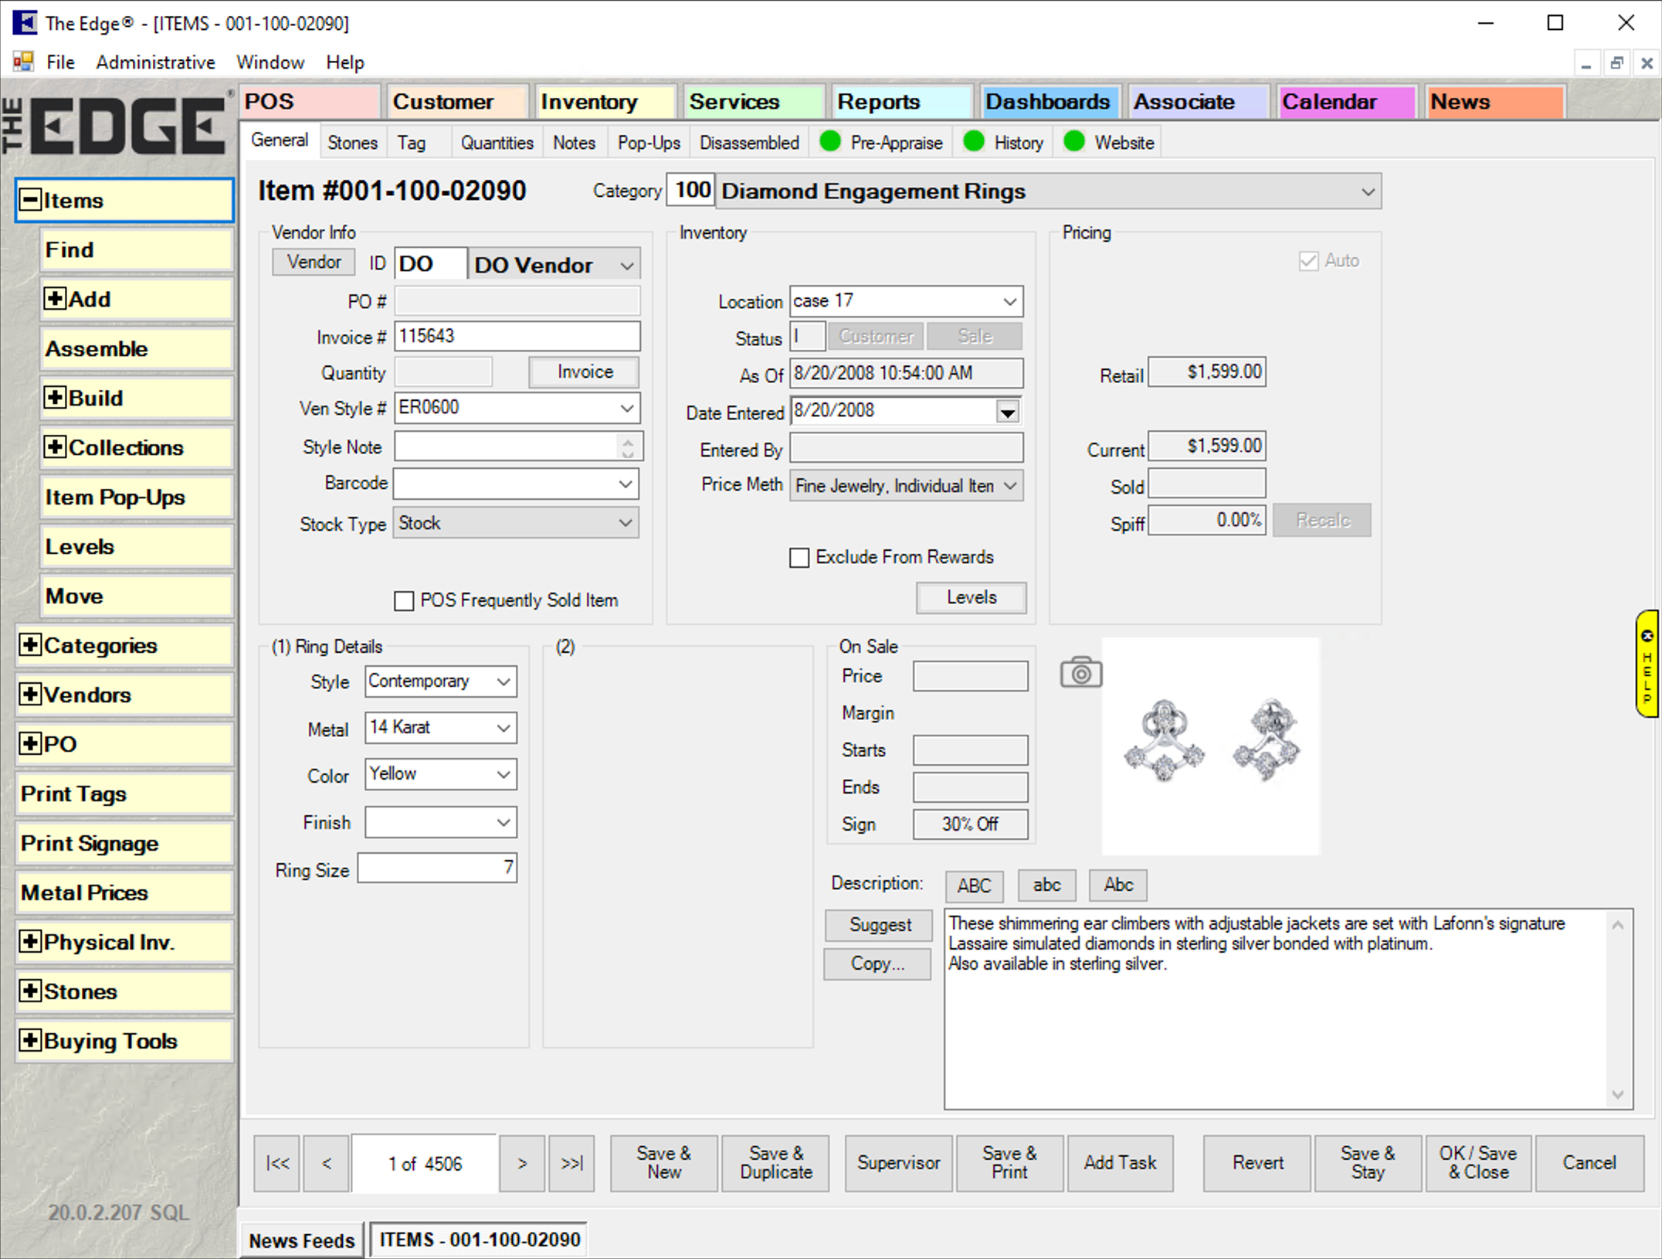Check POS Frequently Sold Item box

pos(404,601)
